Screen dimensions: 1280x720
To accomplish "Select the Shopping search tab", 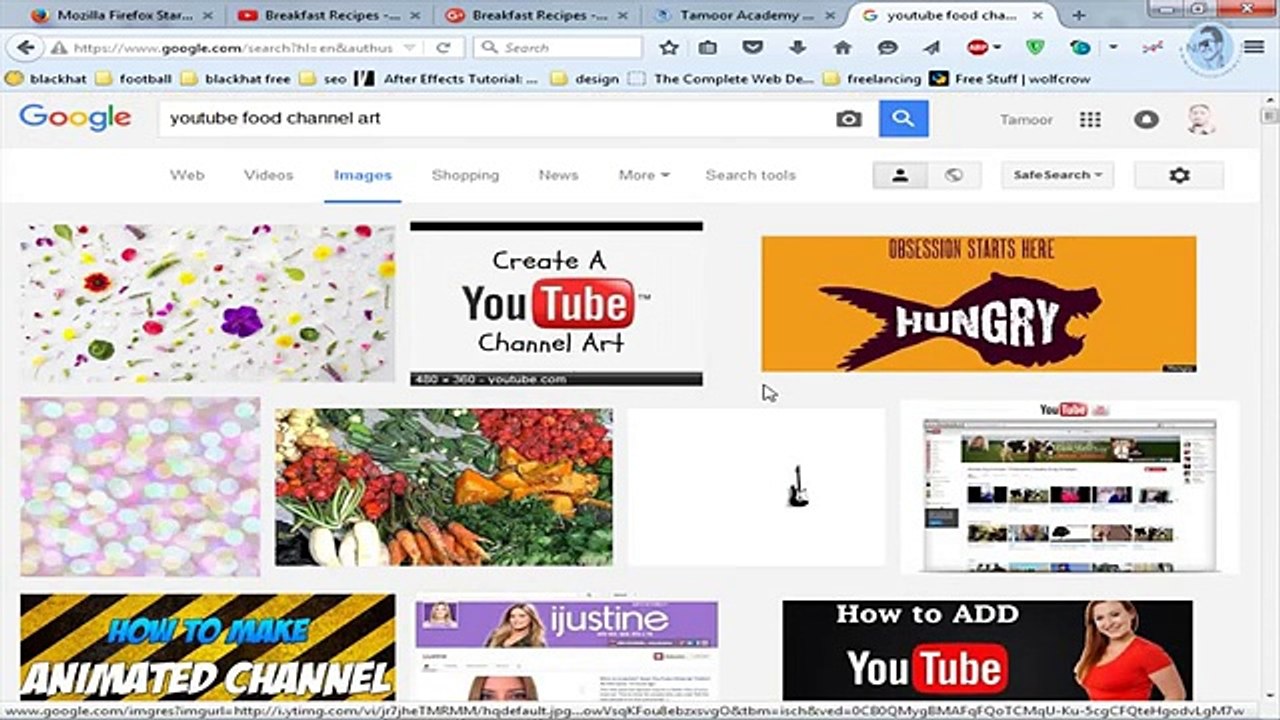I will coord(465,175).
